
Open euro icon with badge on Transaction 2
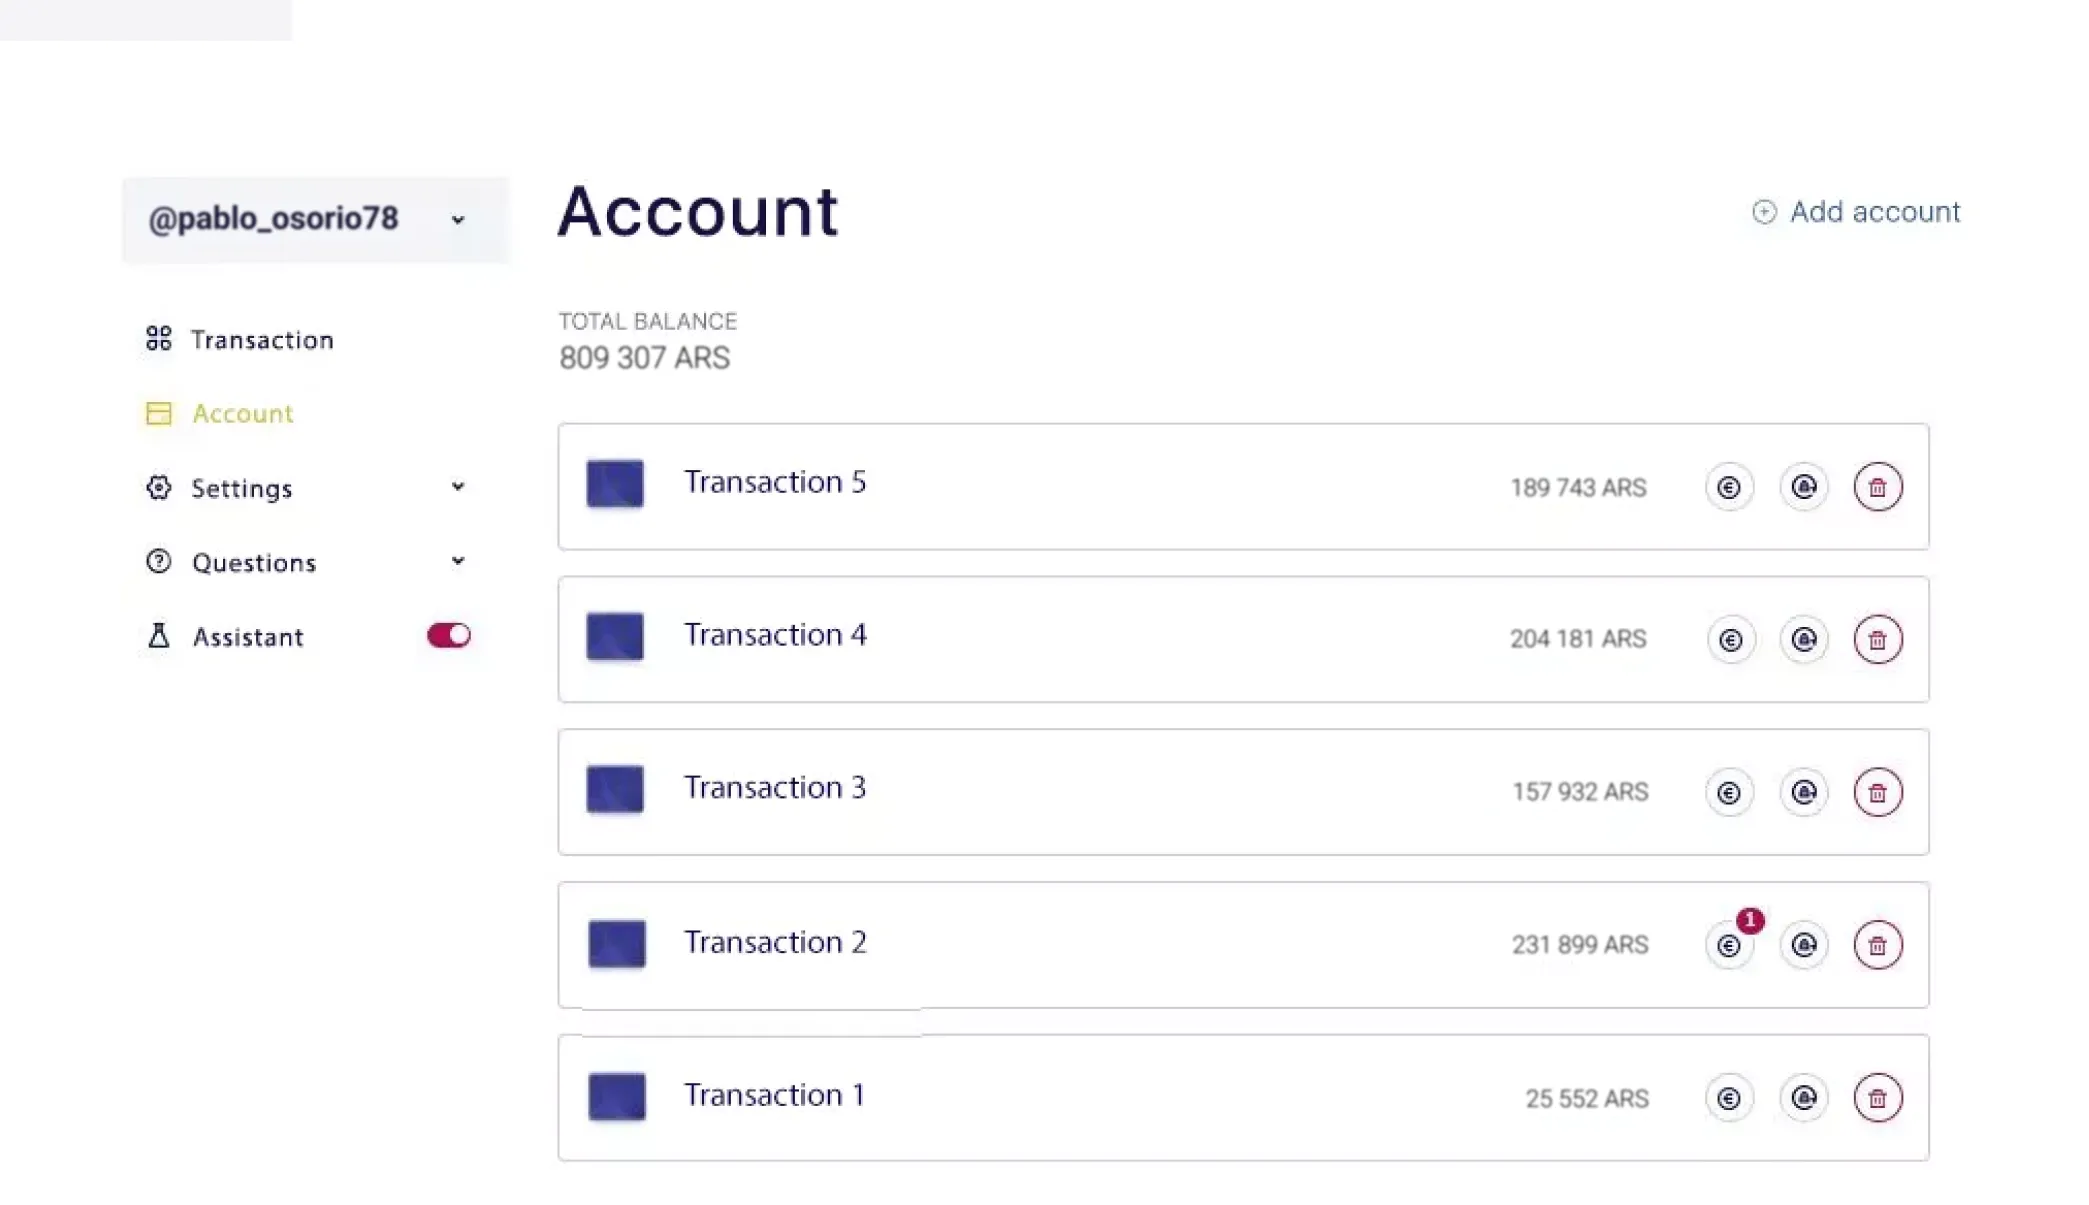tap(1730, 945)
